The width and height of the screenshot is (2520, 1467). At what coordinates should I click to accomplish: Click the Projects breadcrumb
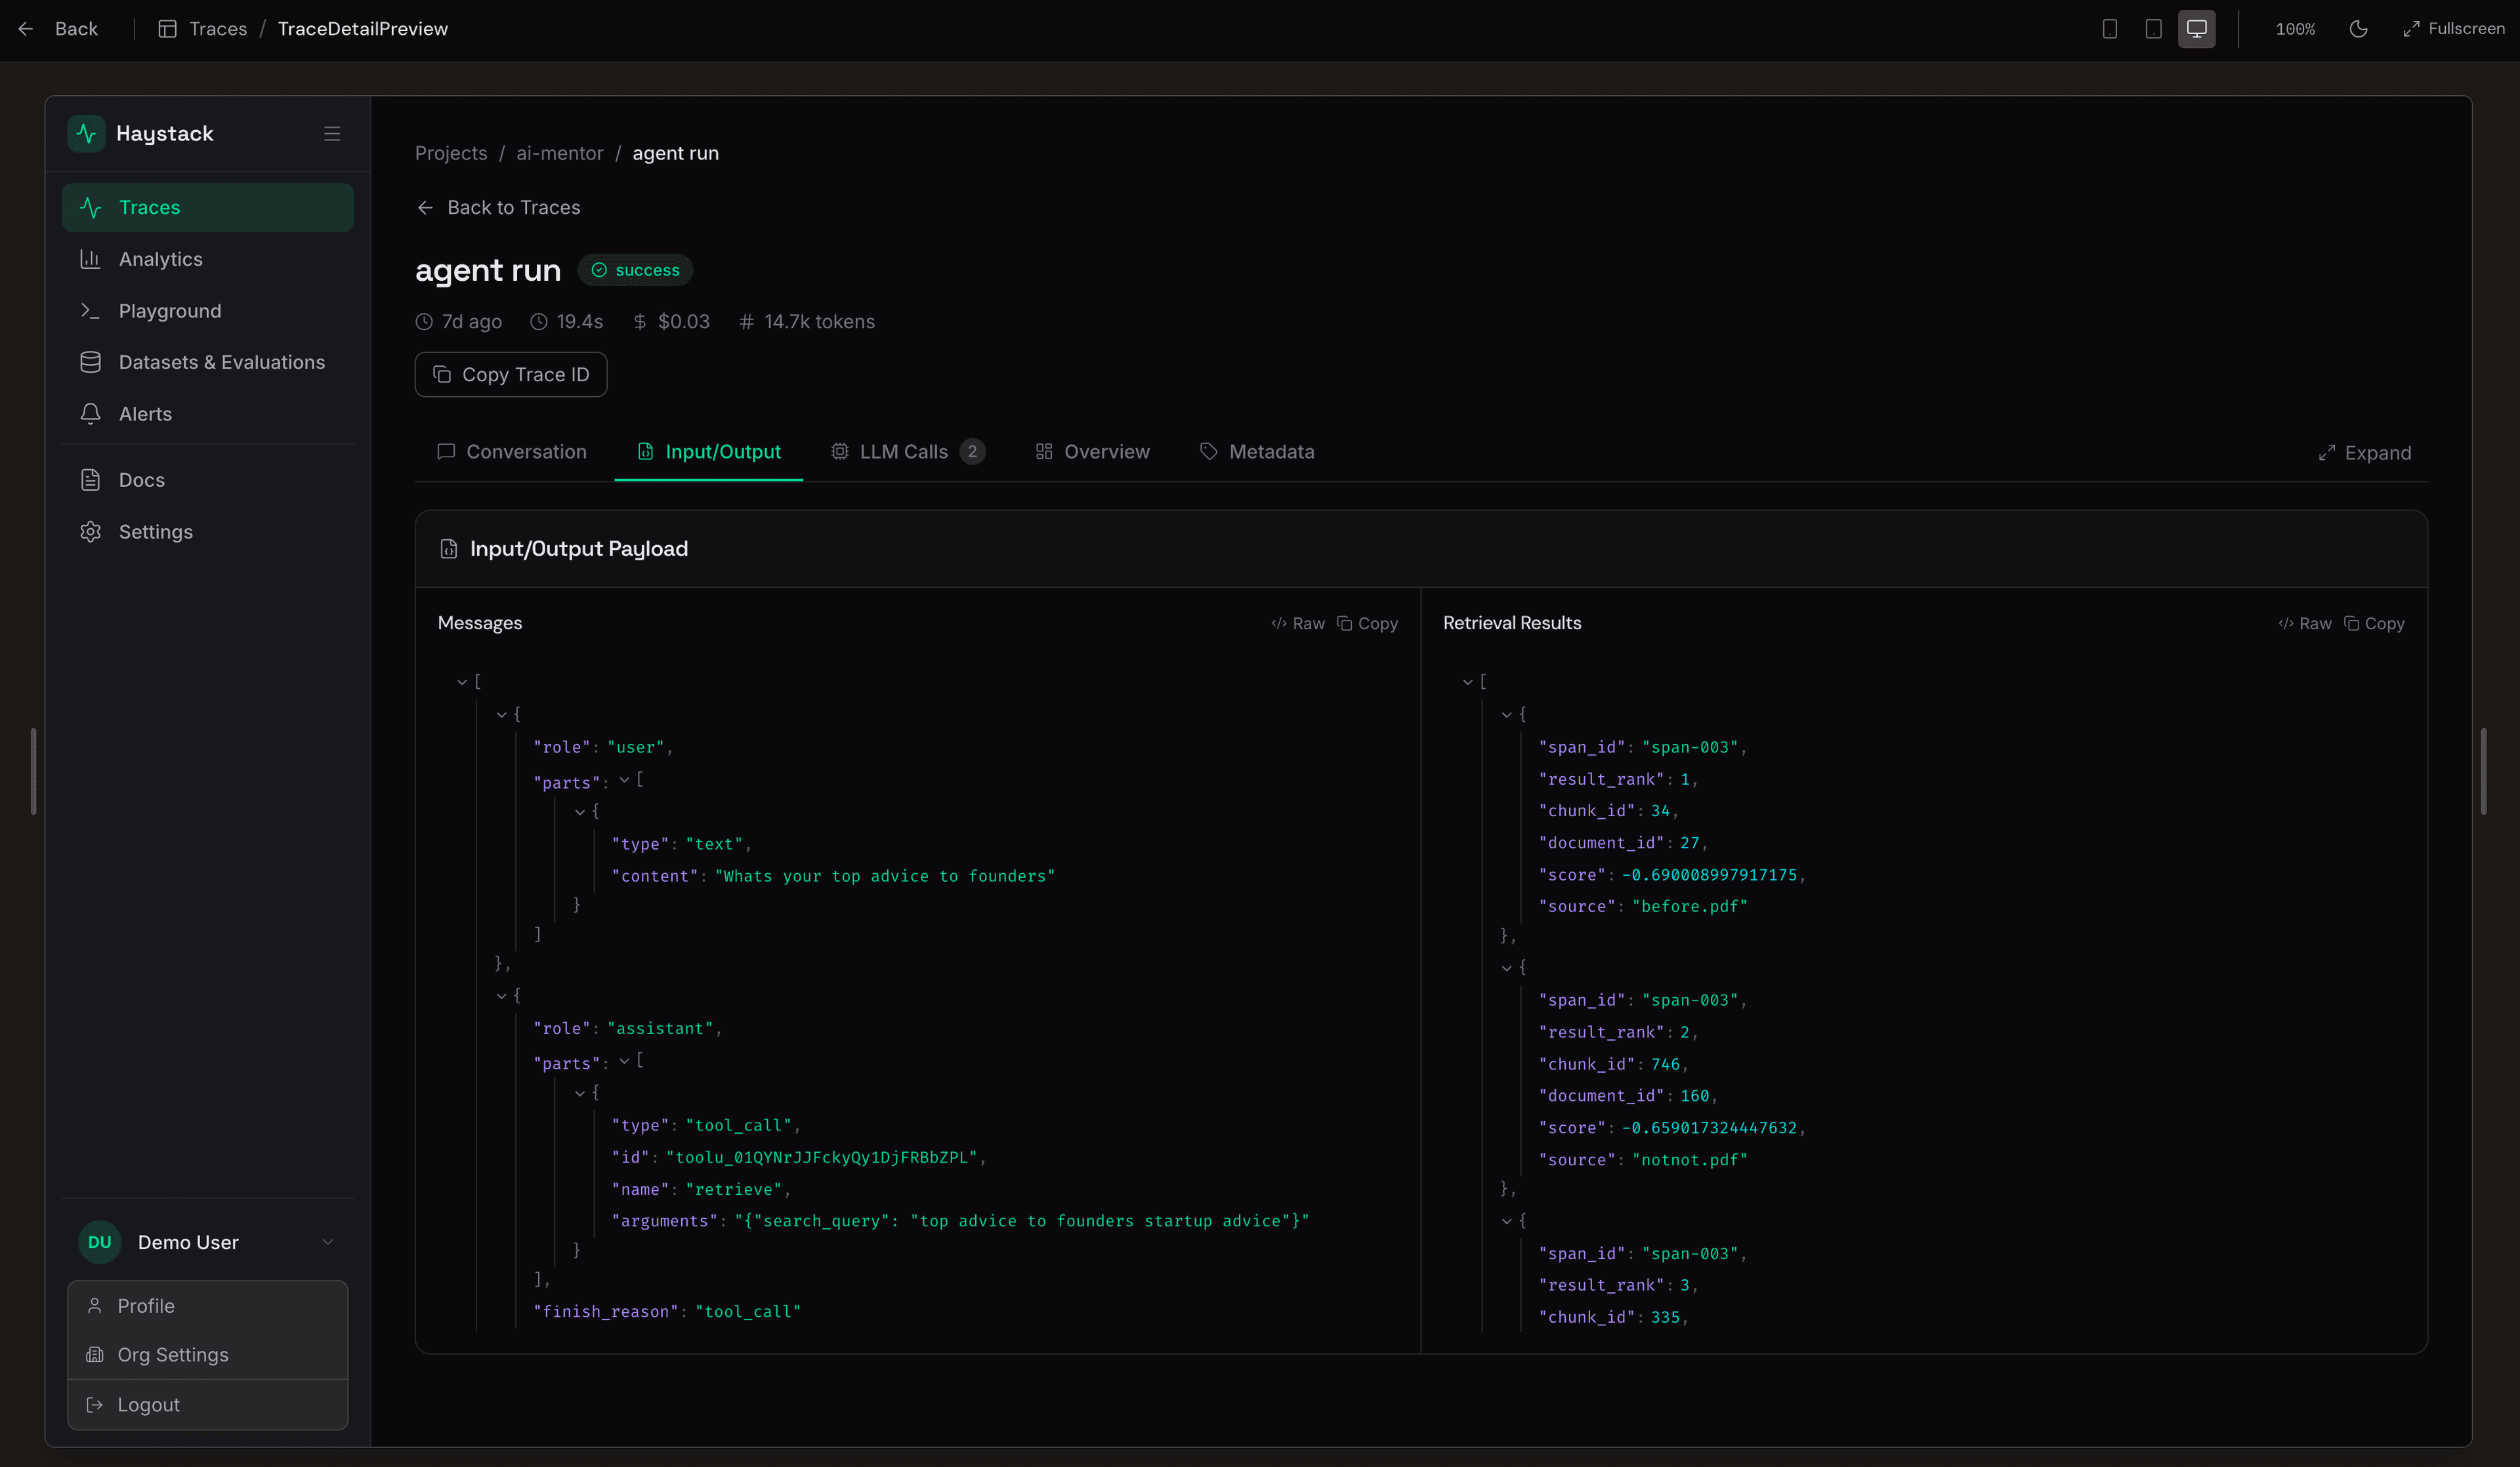(x=451, y=153)
